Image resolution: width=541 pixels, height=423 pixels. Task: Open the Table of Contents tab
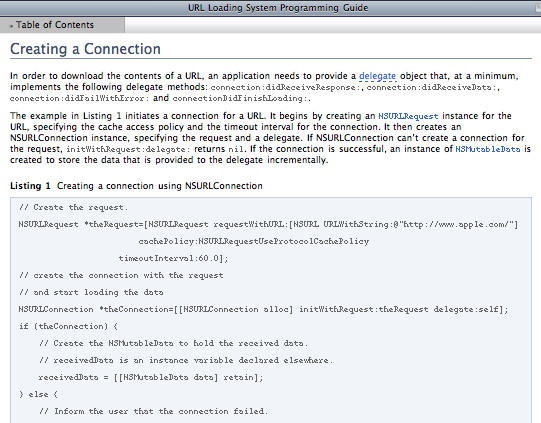tap(62, 25)
